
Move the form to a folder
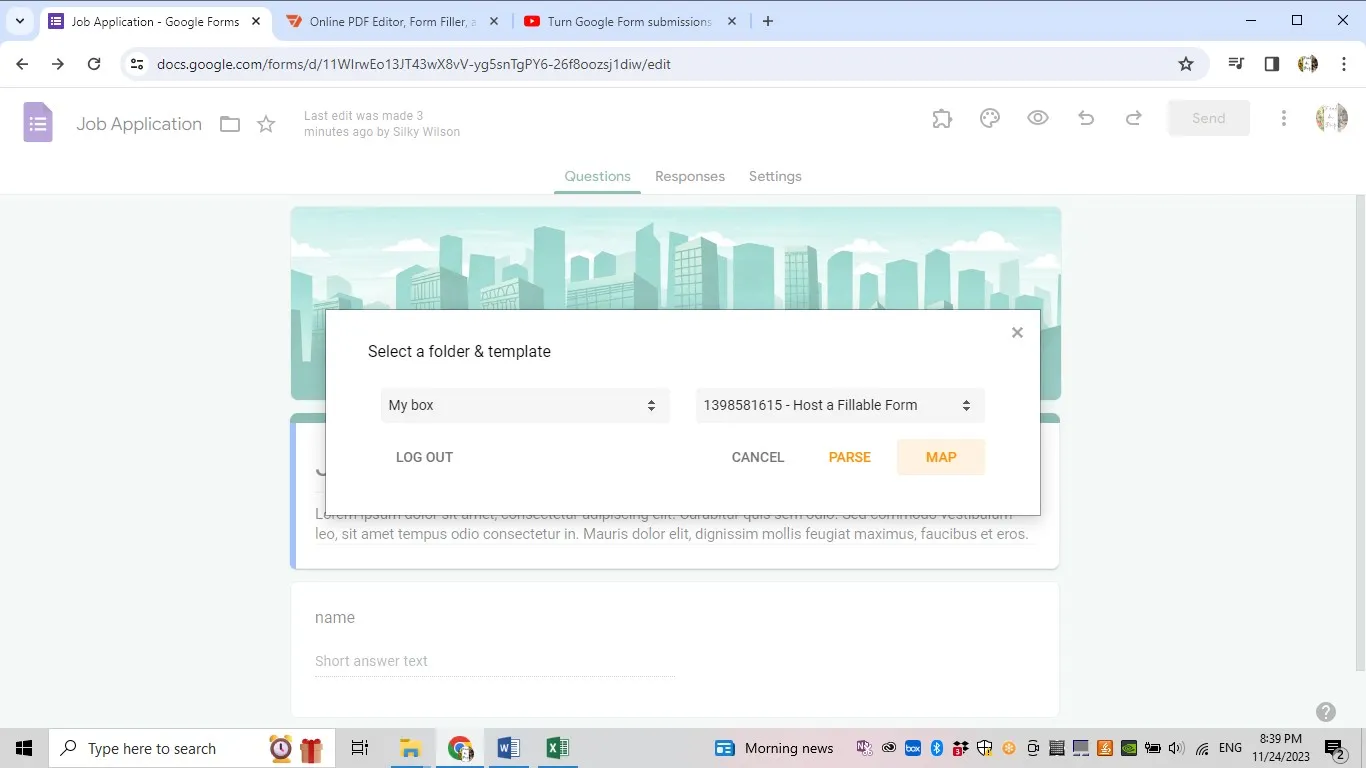click(x=229, y=123)
